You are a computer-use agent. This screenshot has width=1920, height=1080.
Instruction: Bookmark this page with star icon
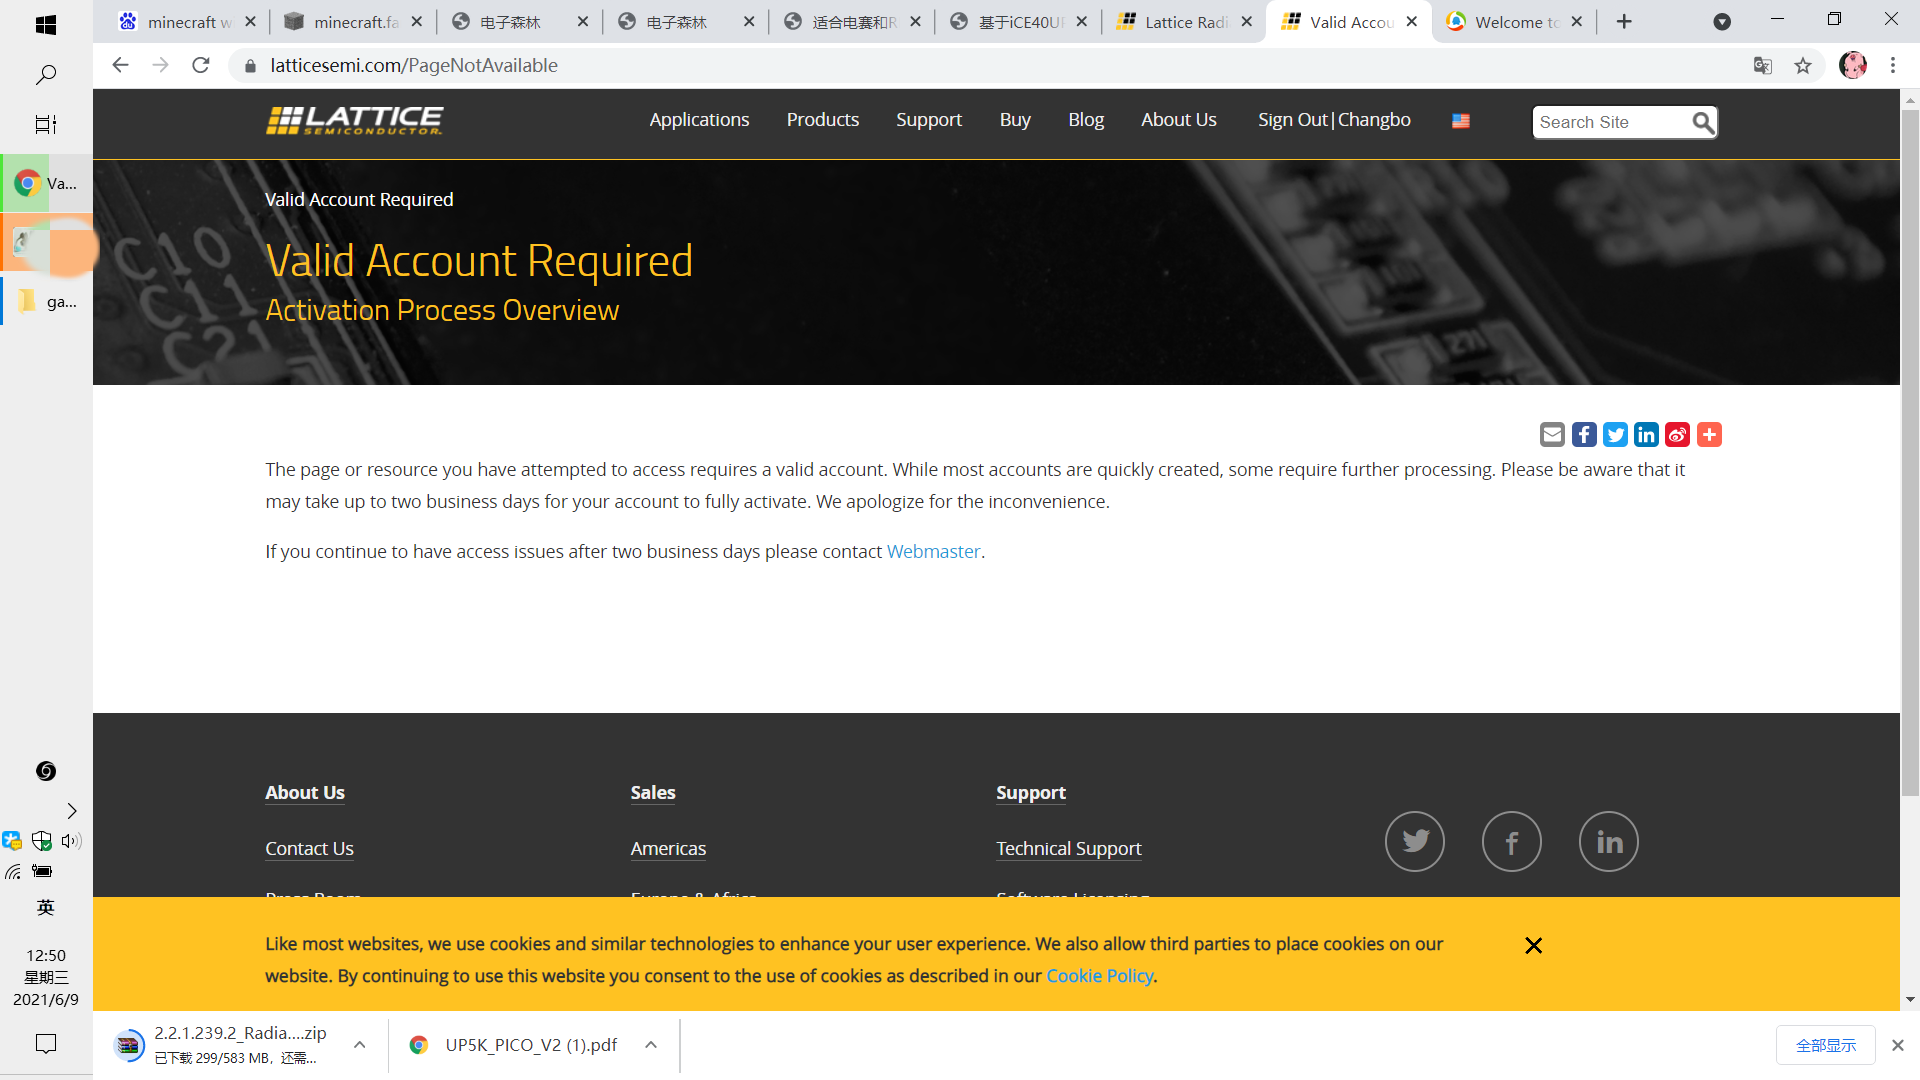click(1803, 66)
